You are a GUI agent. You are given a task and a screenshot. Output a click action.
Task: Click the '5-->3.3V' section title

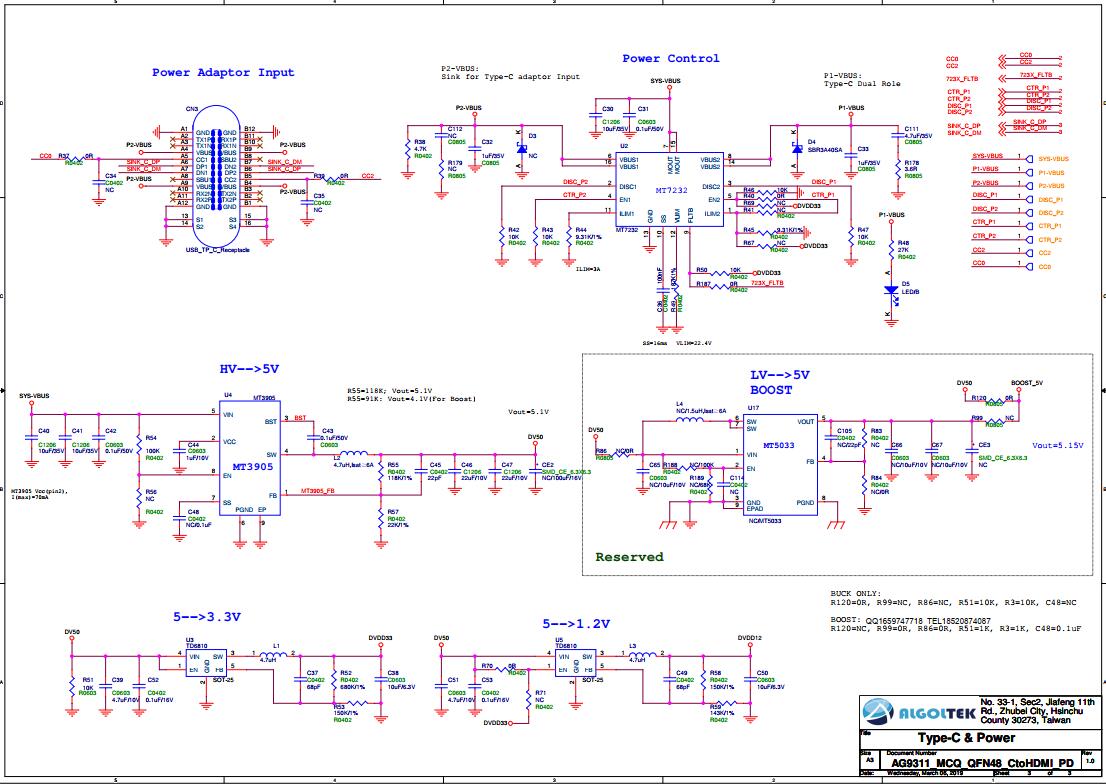coord(207,617)
